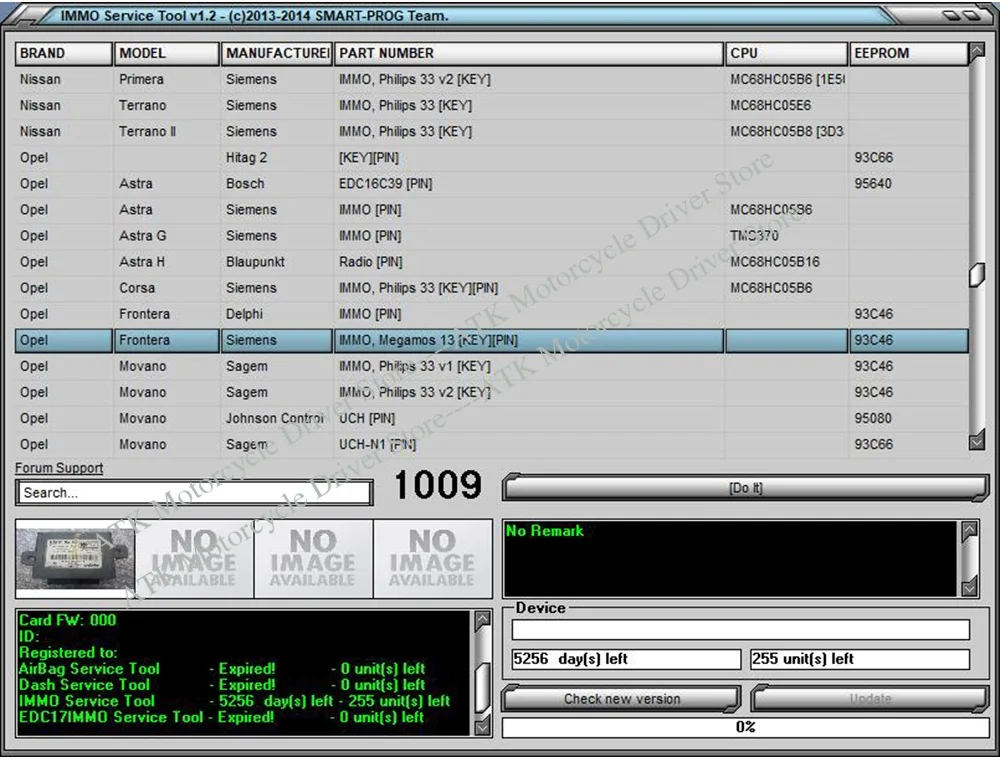This screenshot has height=760, width=1000.
Task: Sort by the EEPROM column header
Action: click(908, 53)
